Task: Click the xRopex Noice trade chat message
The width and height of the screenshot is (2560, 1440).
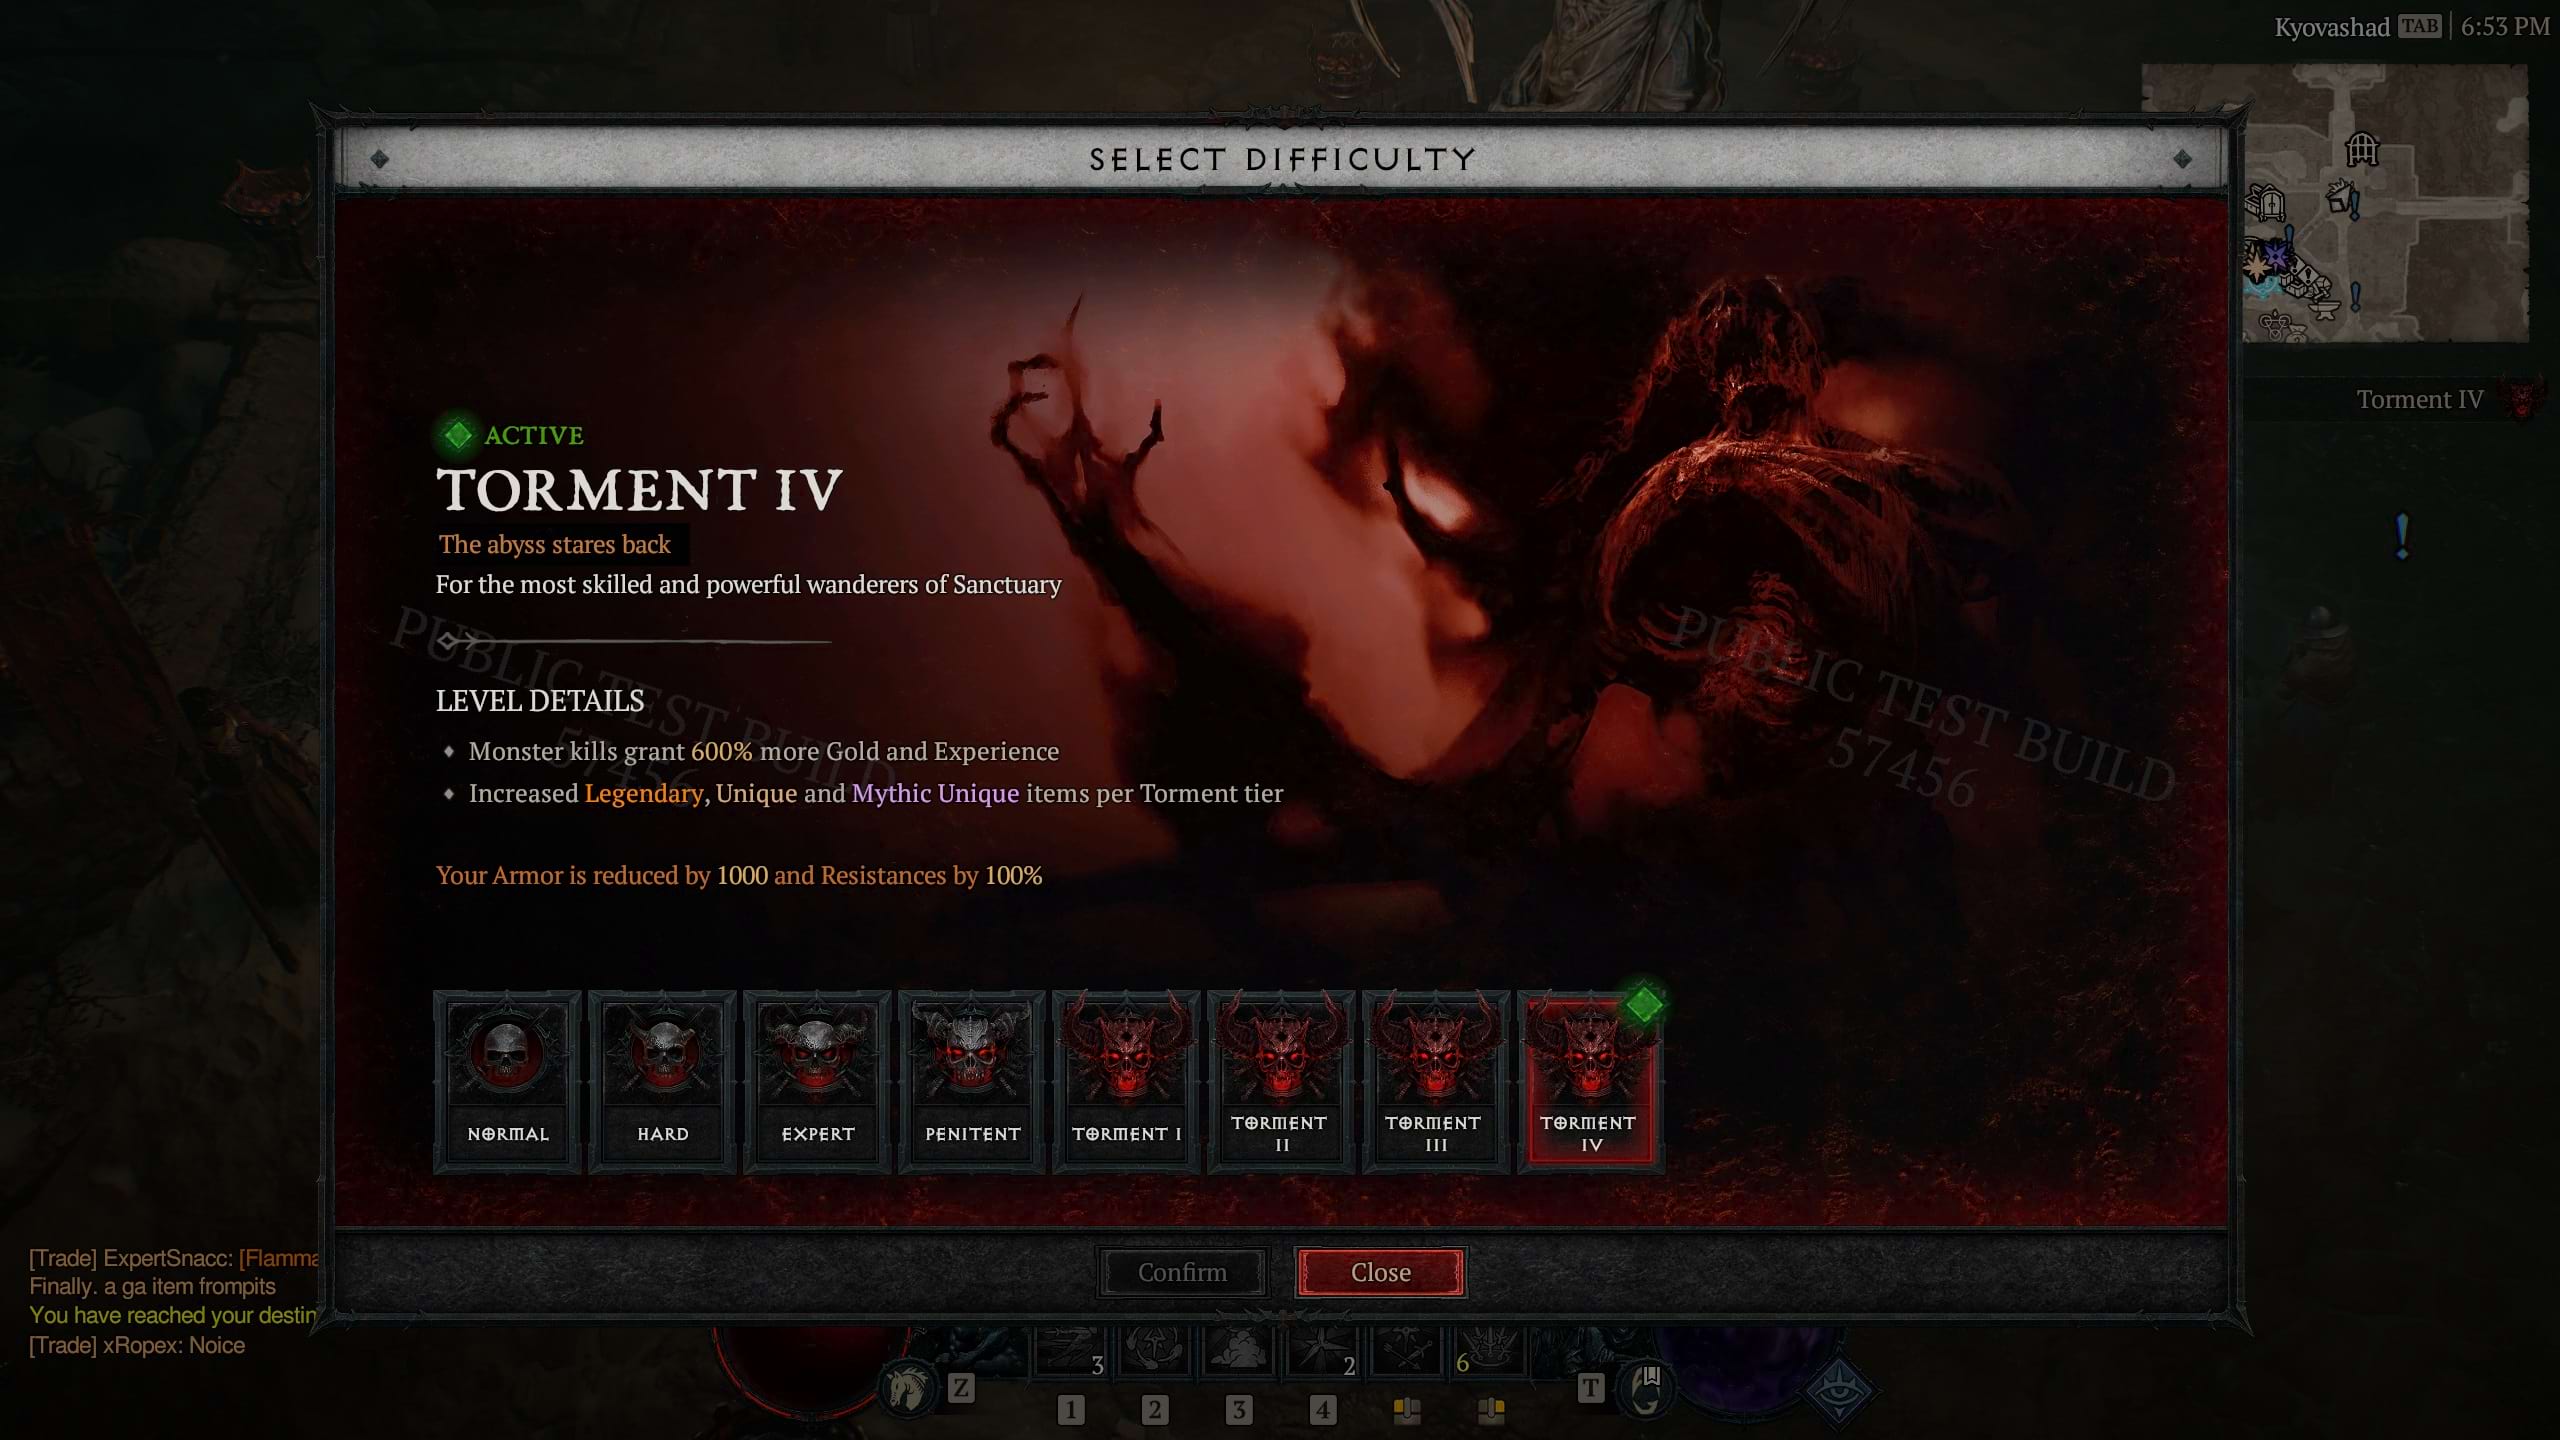Action: click(137, 1345)
